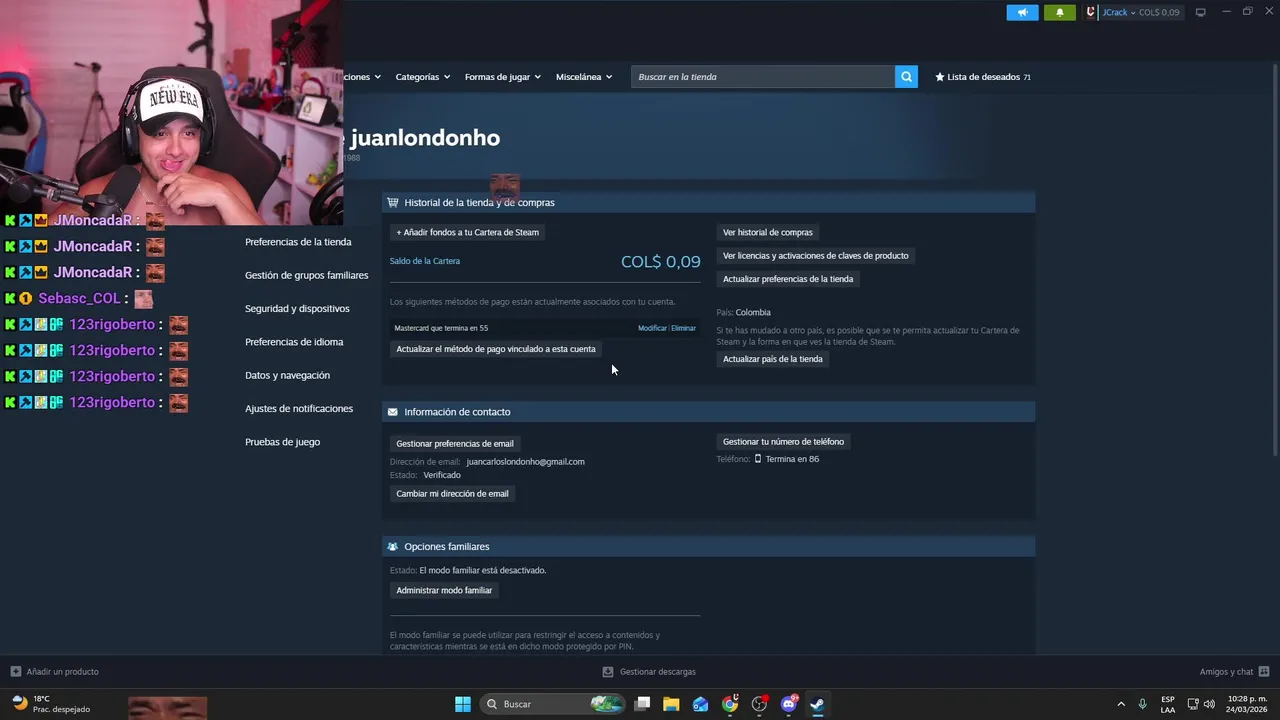Screen dimensions: 1280x720
Task: Click Eliminar for the Mastercard
Action: coord(683,328)
